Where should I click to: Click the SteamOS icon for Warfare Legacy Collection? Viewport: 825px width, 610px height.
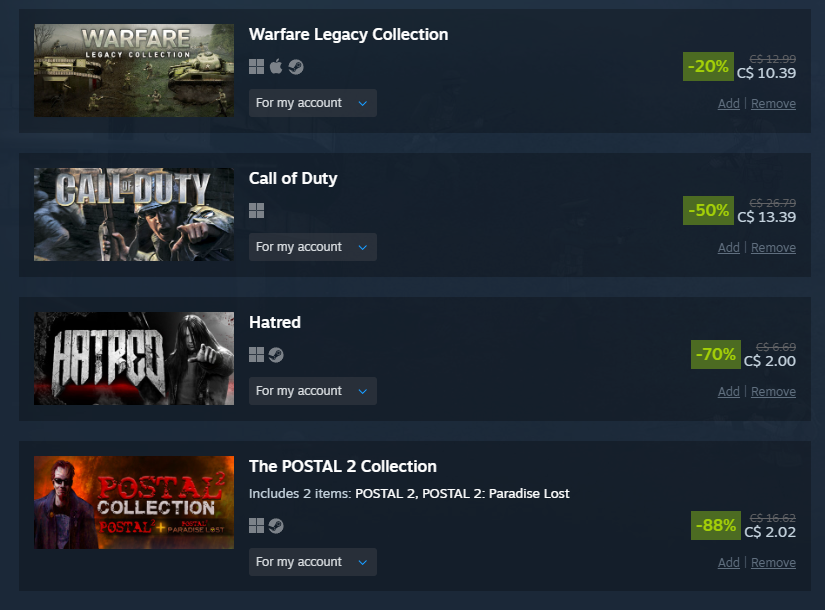[x=296, y=67]
